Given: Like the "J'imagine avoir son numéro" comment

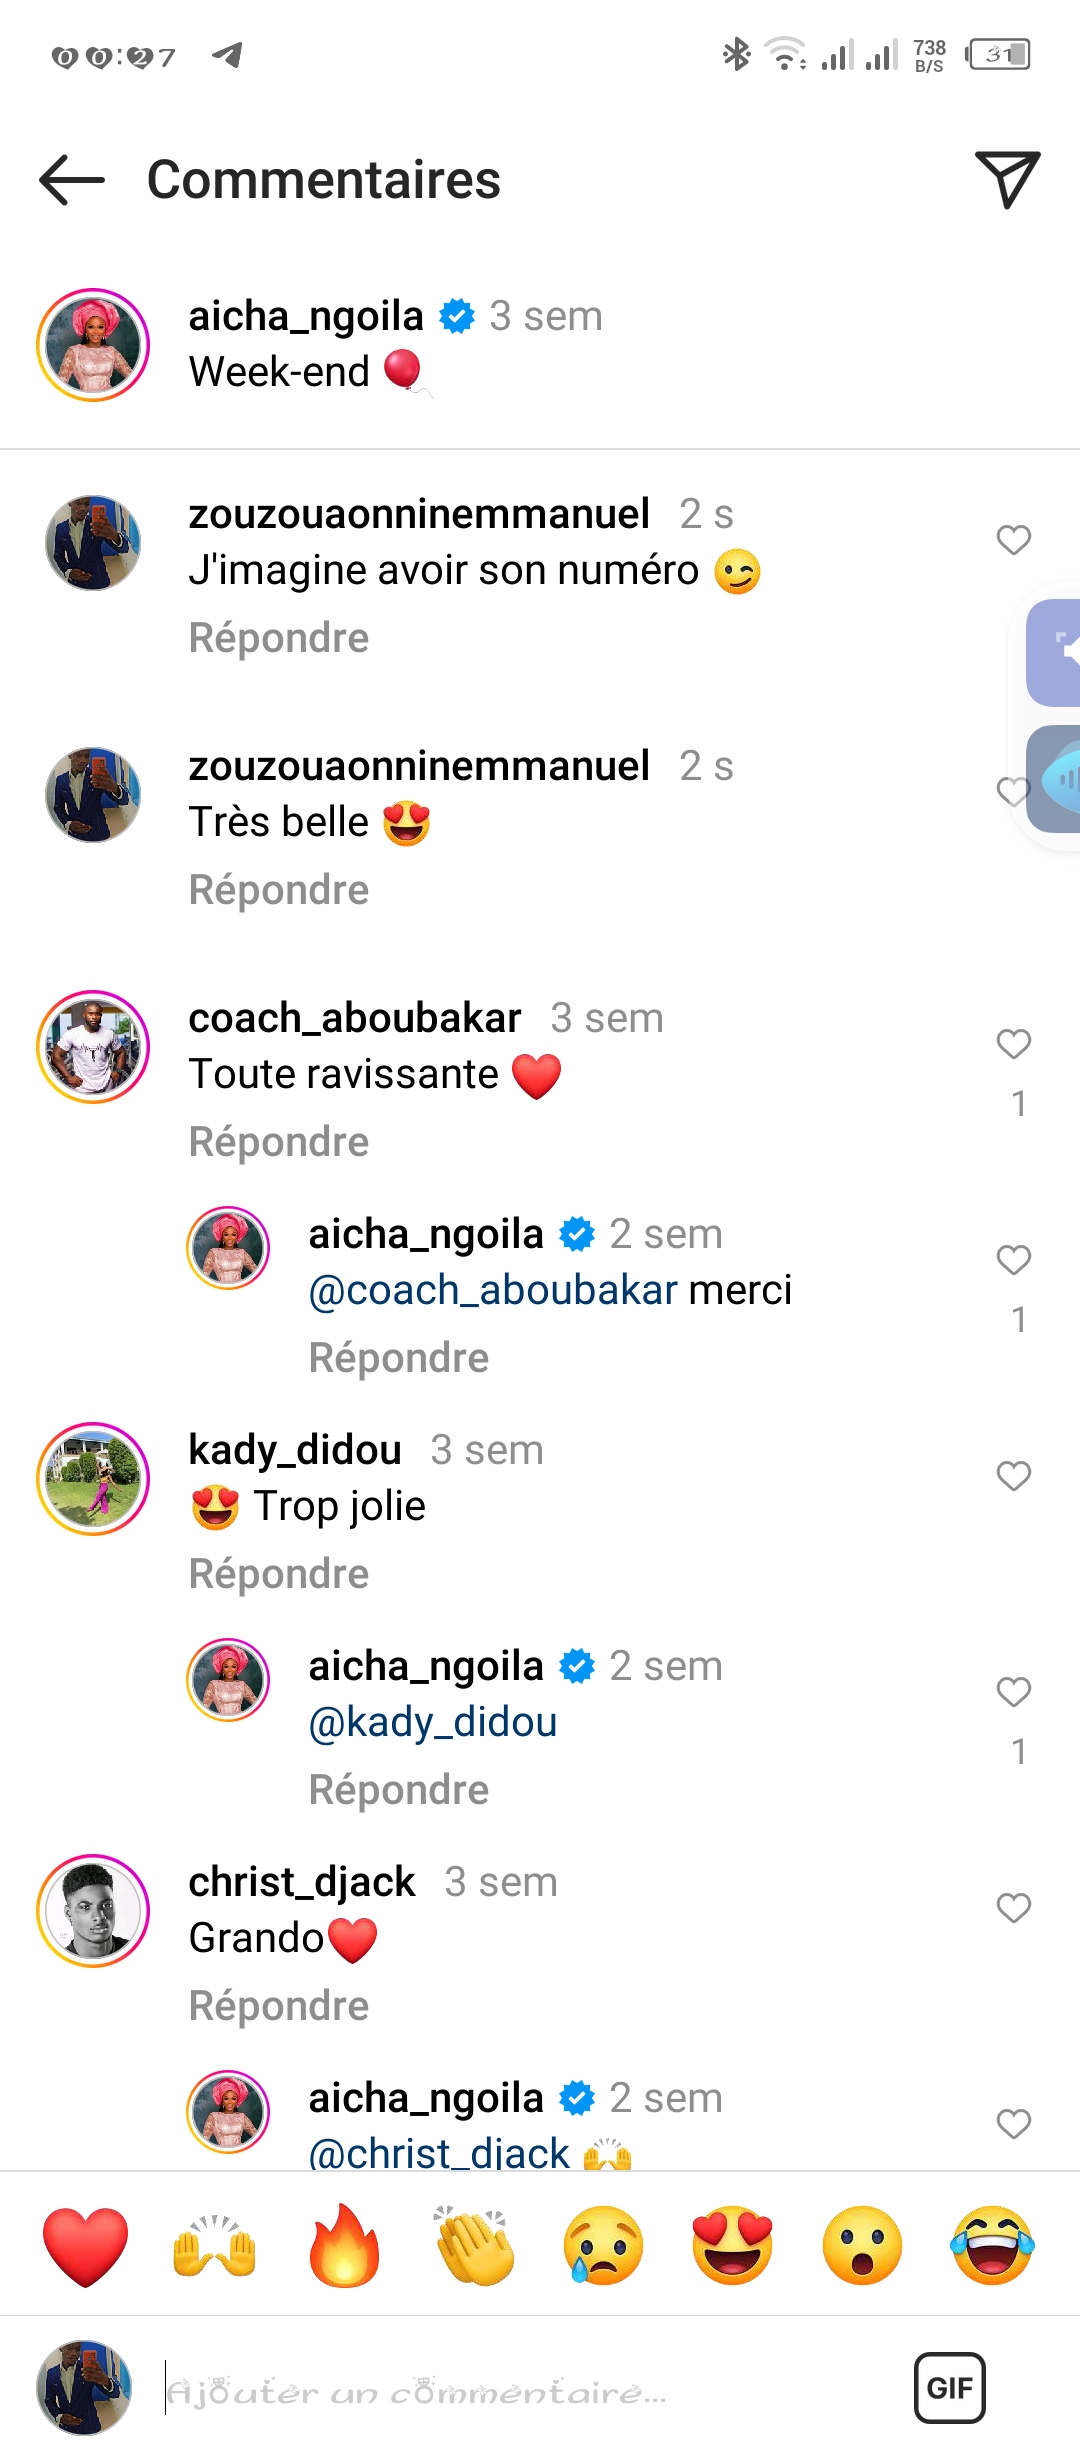Looking at the screenshot, I should pyautogui.click(x=1013, y=540).
